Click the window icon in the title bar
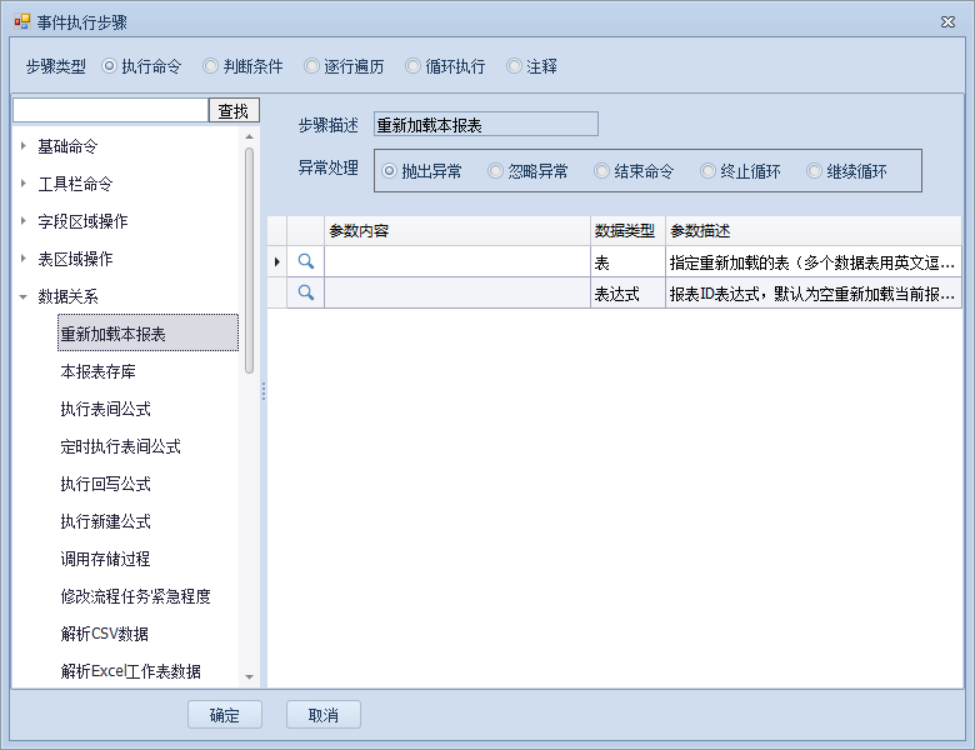 22,22
